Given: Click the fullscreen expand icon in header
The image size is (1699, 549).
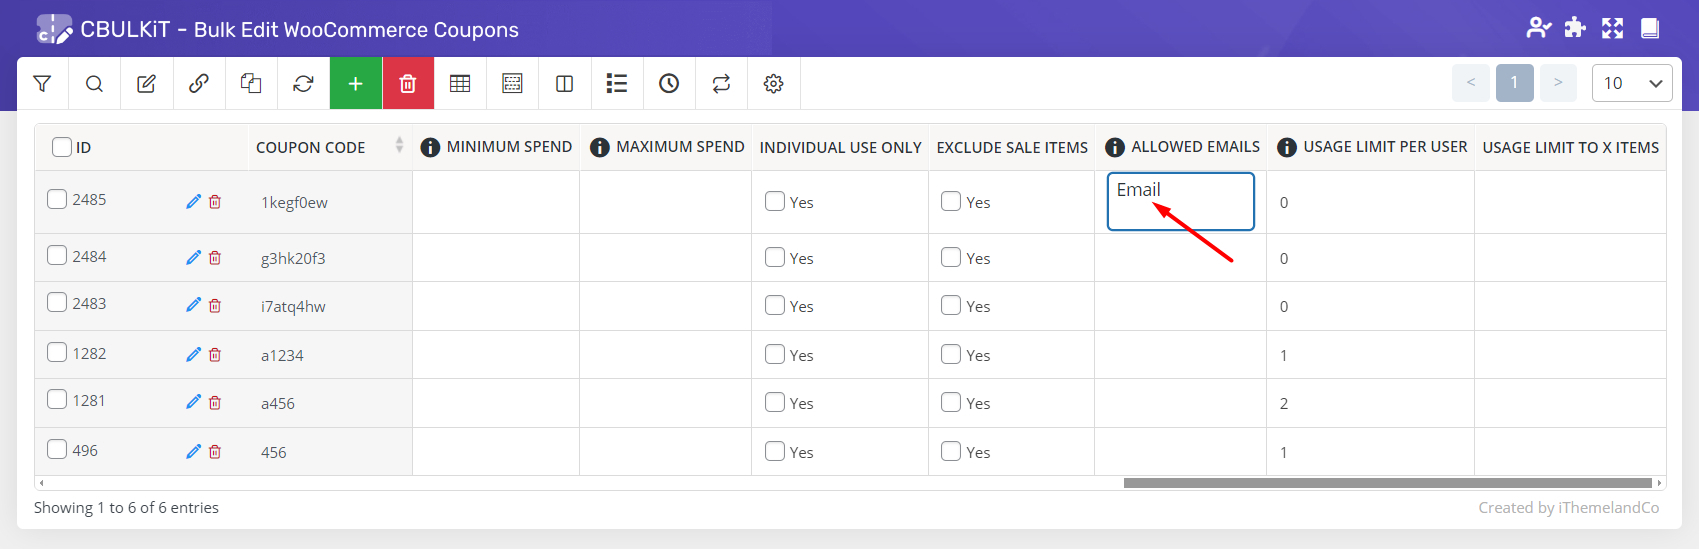Looking at the screenshot, I should (x=1612, y=28).
